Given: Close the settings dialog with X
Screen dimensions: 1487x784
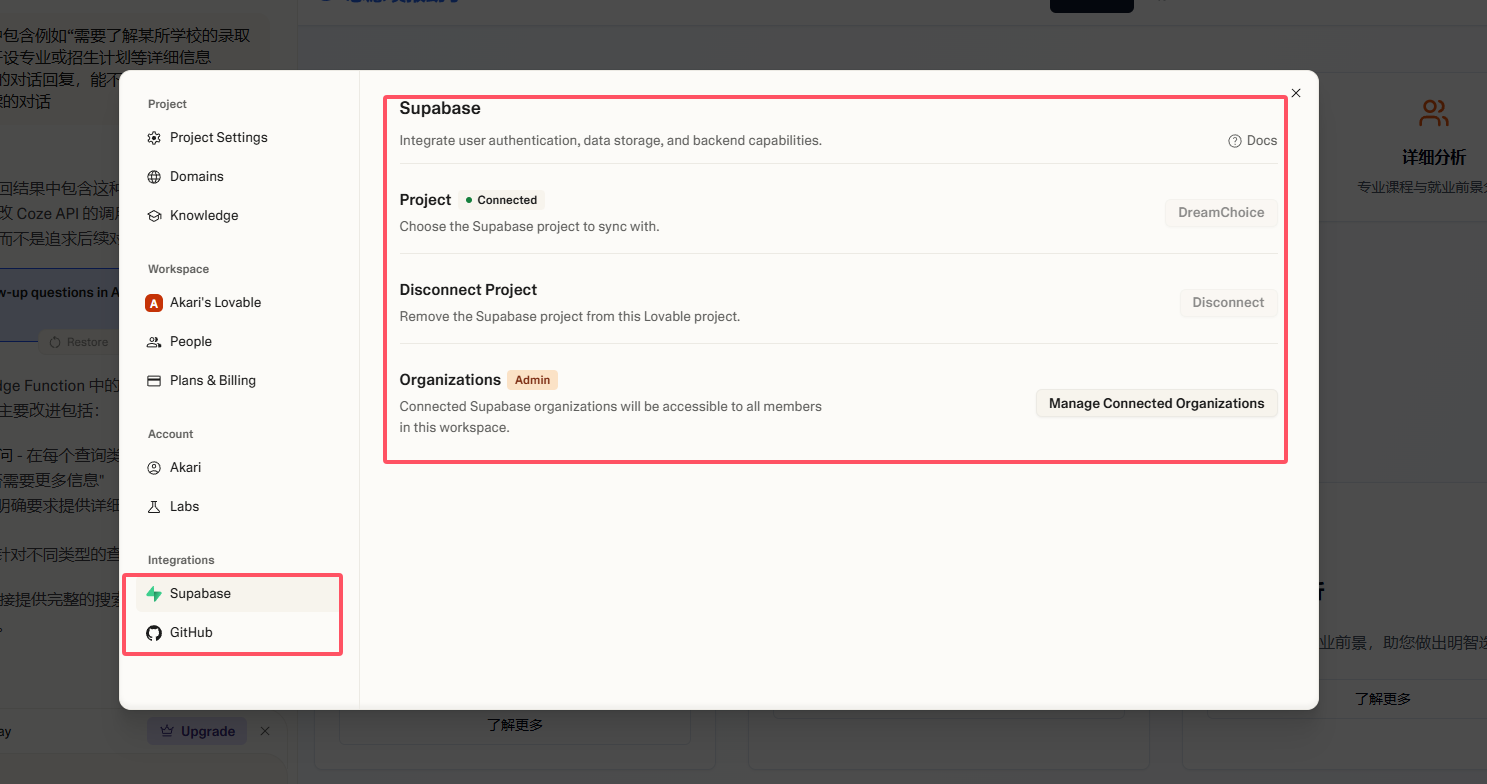Looking at the screenshot, I should click(1296, 93).
